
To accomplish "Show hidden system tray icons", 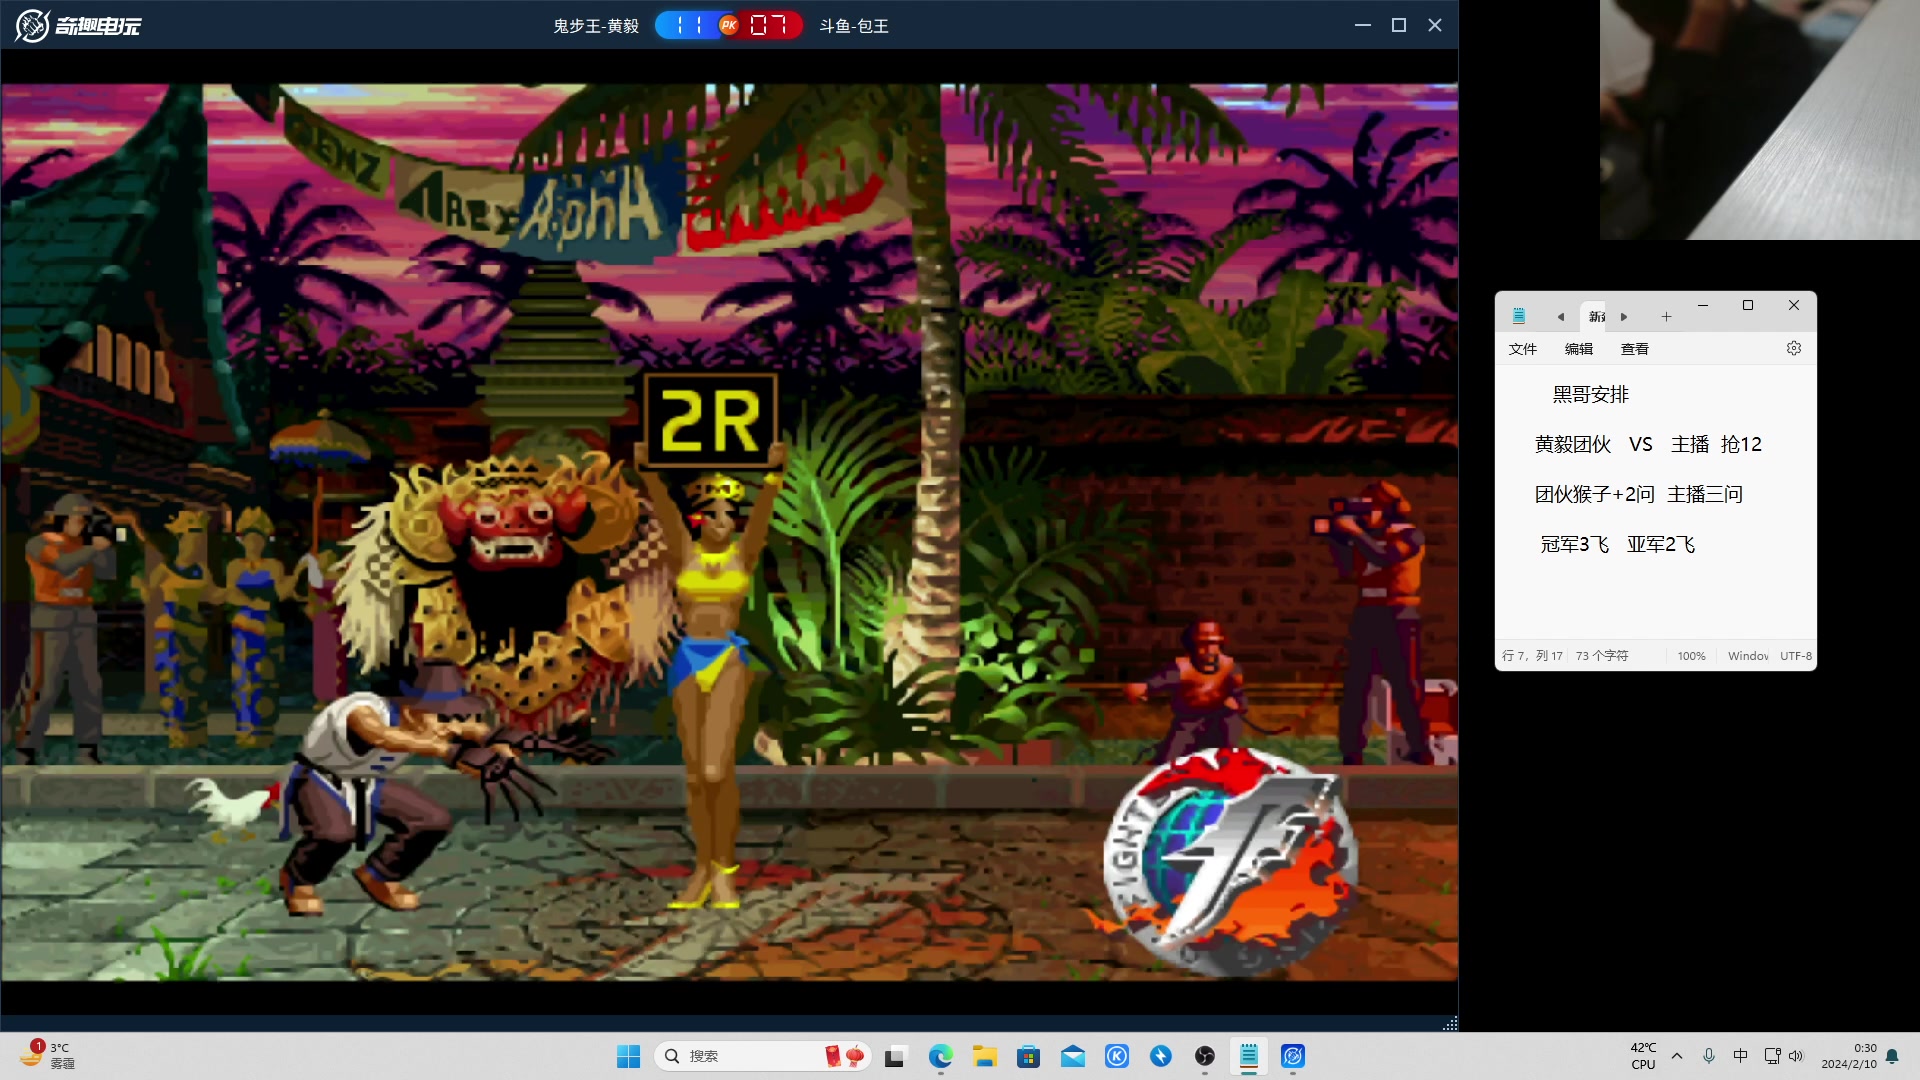I will click(x=1677, y=1056).
